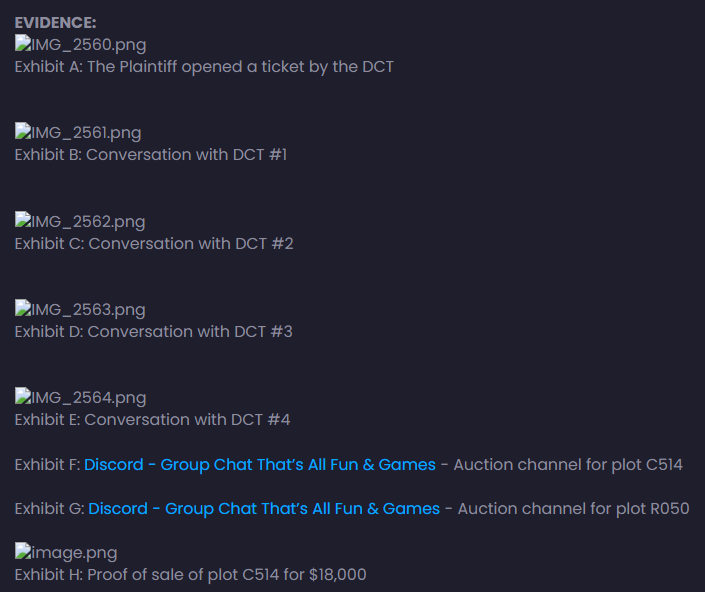Open the broken IMG_2560.png image

(x=80, y=45)
